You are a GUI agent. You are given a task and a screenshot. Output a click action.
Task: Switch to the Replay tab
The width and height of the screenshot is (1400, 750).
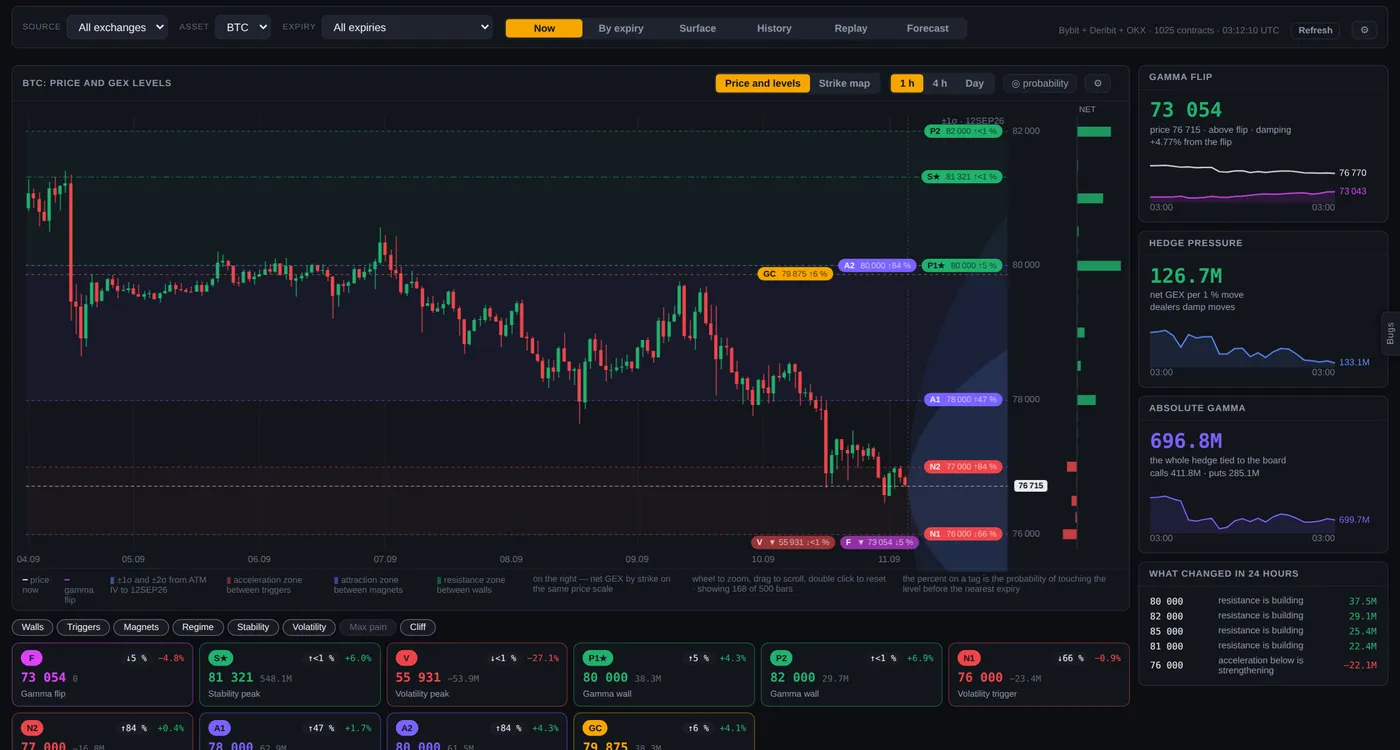pos(851,28)
